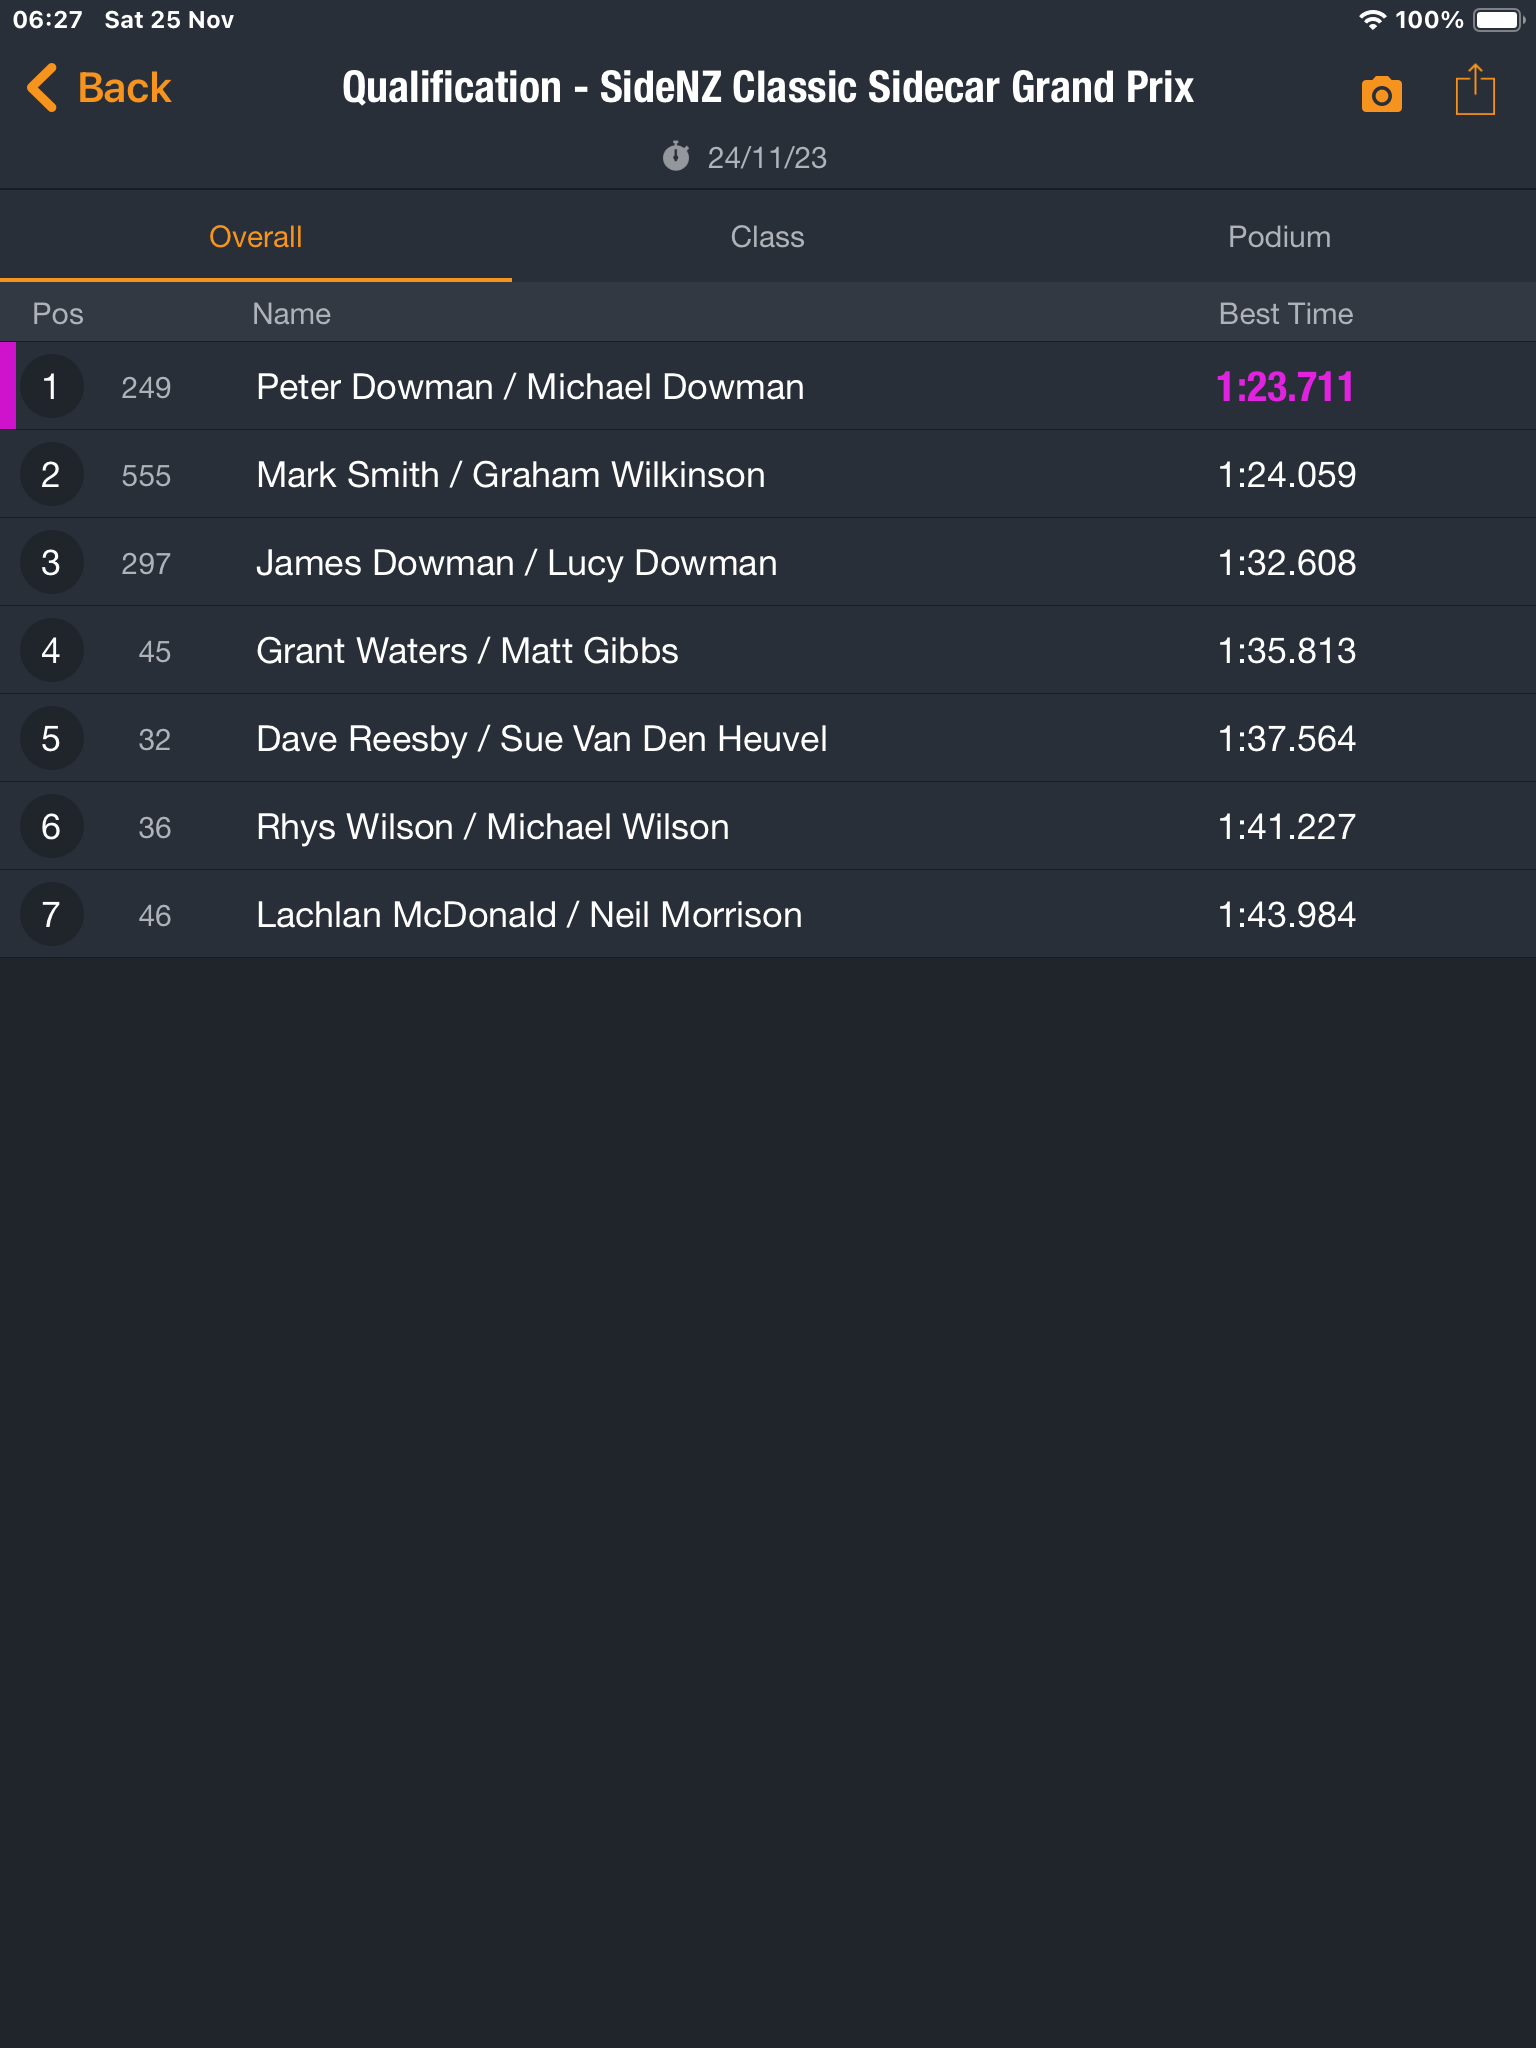Click the stopwatch icon beside the date
Viewport: 1536px width, 2048px height.
676,156
